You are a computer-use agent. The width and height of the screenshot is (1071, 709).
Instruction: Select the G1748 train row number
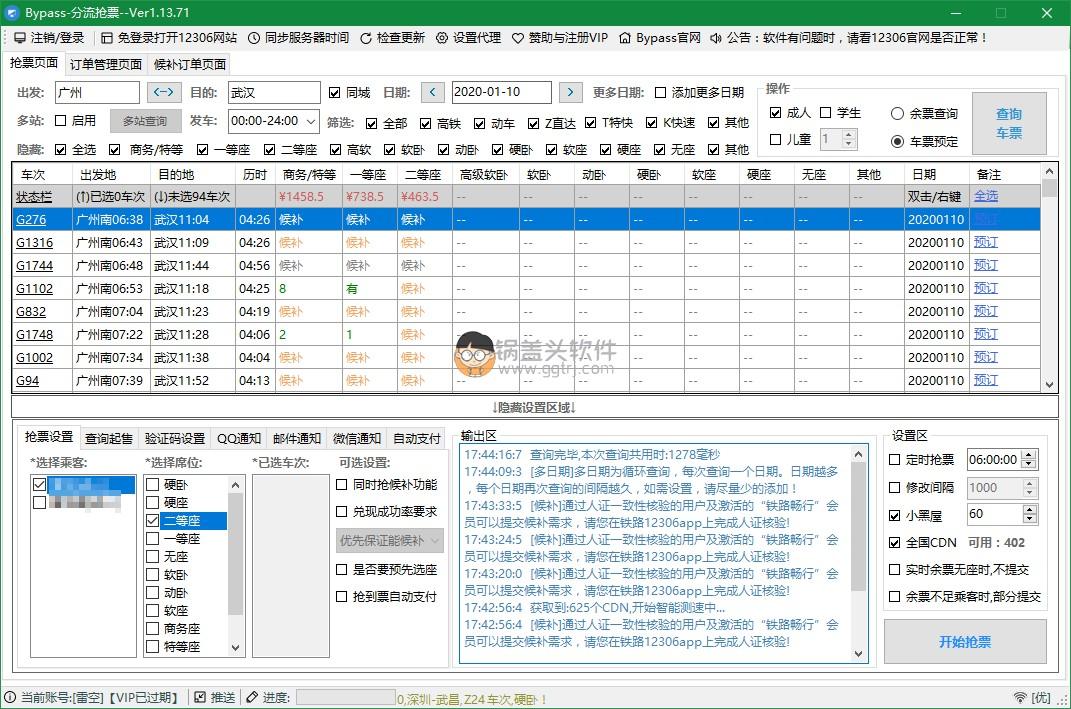(34, 334)
